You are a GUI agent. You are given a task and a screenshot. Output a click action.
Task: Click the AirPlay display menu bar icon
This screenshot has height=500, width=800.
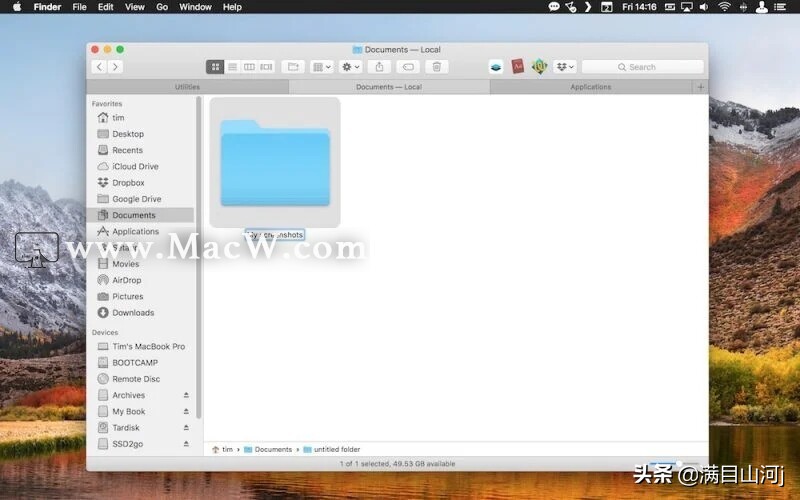tap(687, 7)
